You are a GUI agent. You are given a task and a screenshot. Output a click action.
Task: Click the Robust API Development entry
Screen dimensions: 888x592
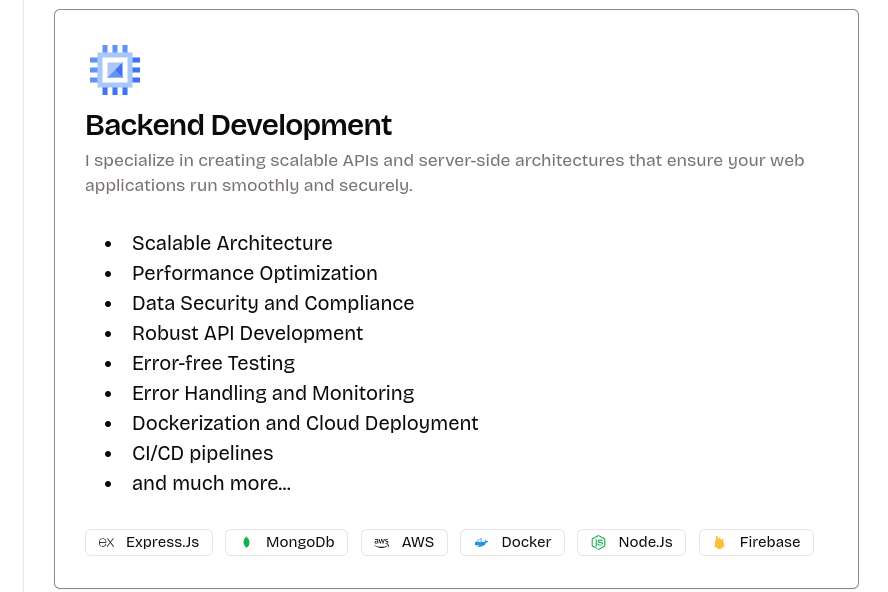click(x=247, y=333)
